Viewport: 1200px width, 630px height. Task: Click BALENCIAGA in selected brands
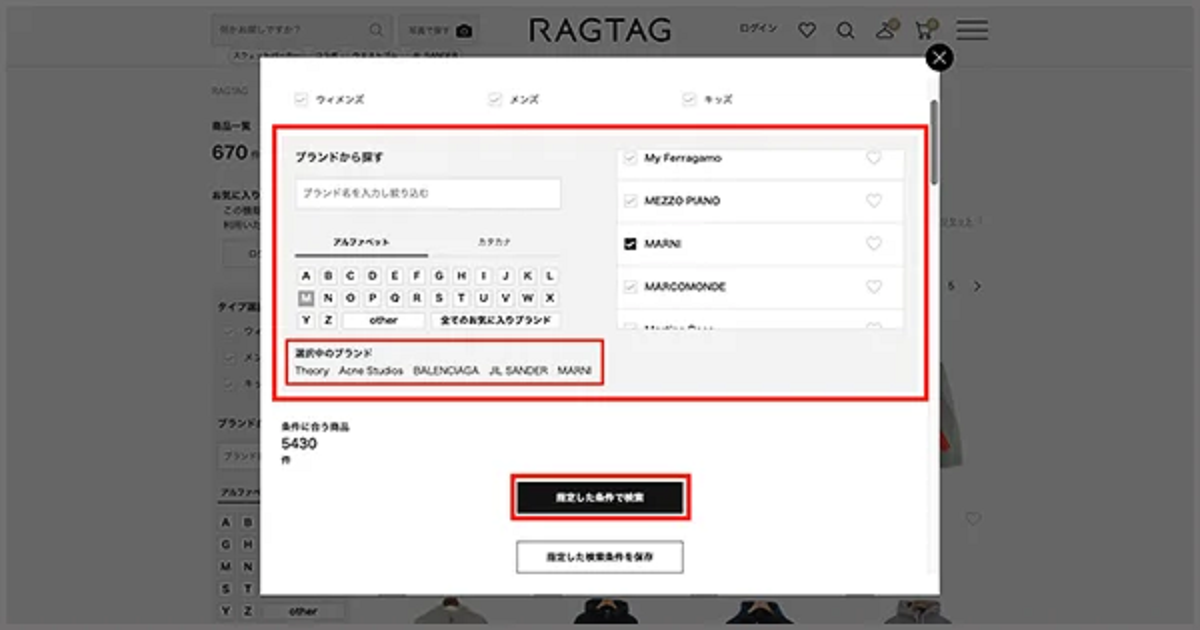446,371
